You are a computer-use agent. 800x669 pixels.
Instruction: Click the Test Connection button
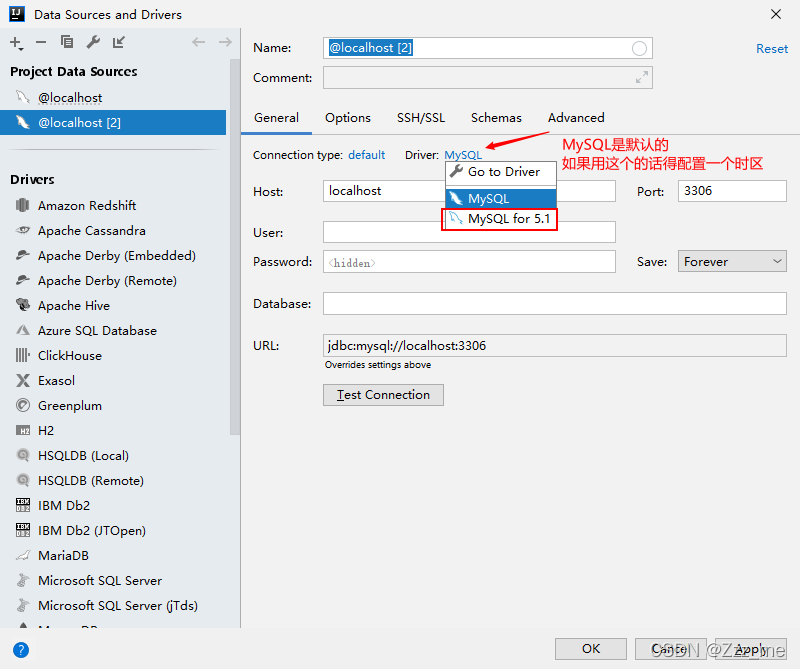pos(383,395)
